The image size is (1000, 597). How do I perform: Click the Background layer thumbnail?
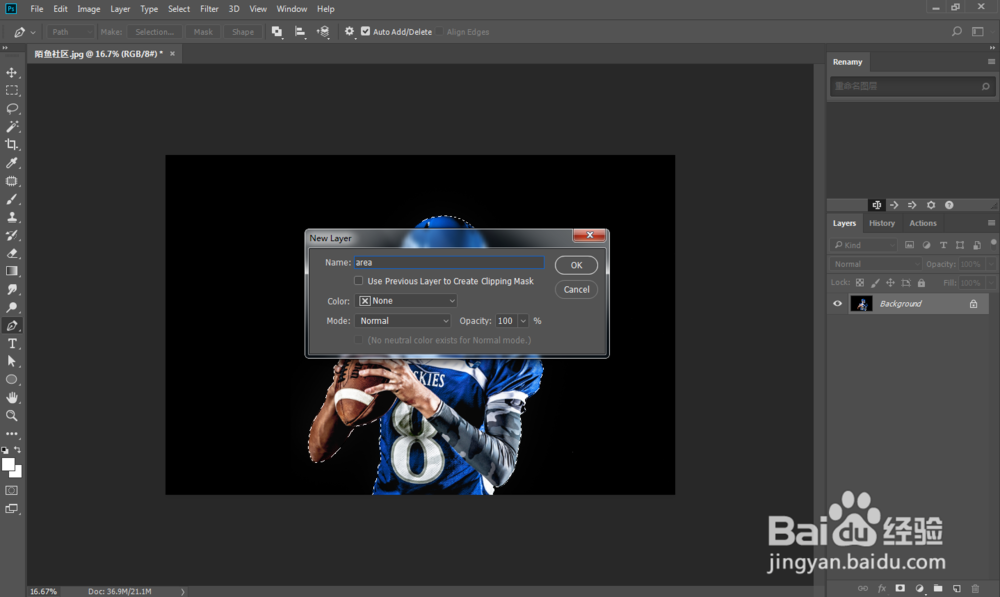[x=862, y=304]
